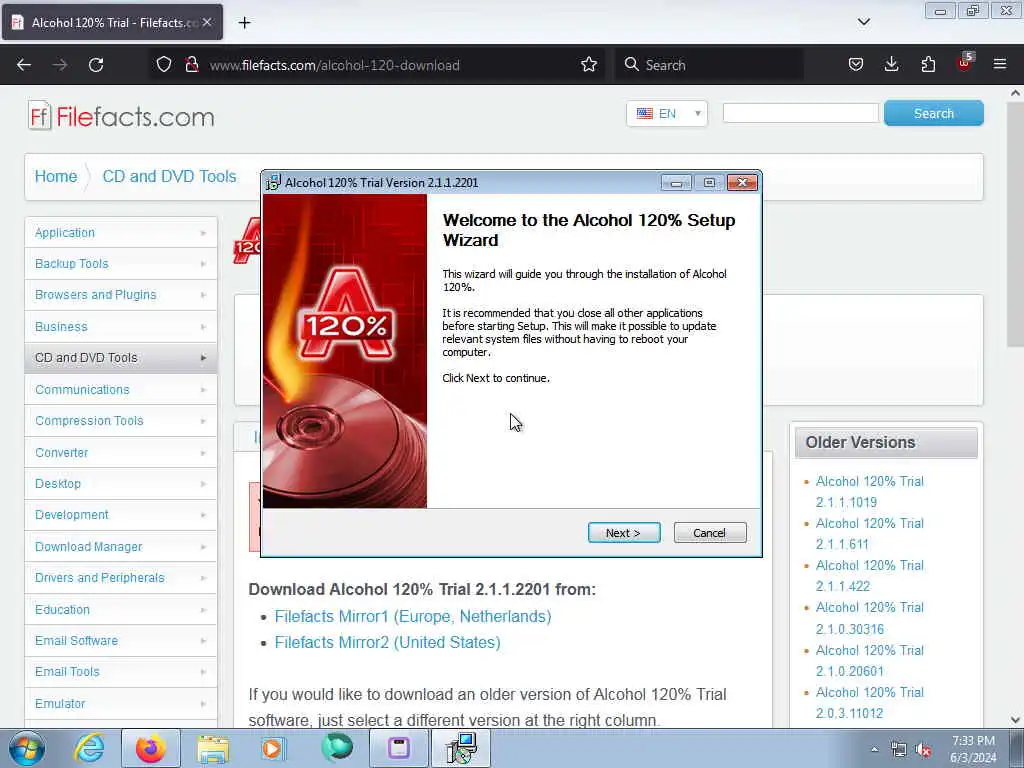
Task: Click the shield tracking protection icon
Action: pyautogui.click(x=164, y=65)
